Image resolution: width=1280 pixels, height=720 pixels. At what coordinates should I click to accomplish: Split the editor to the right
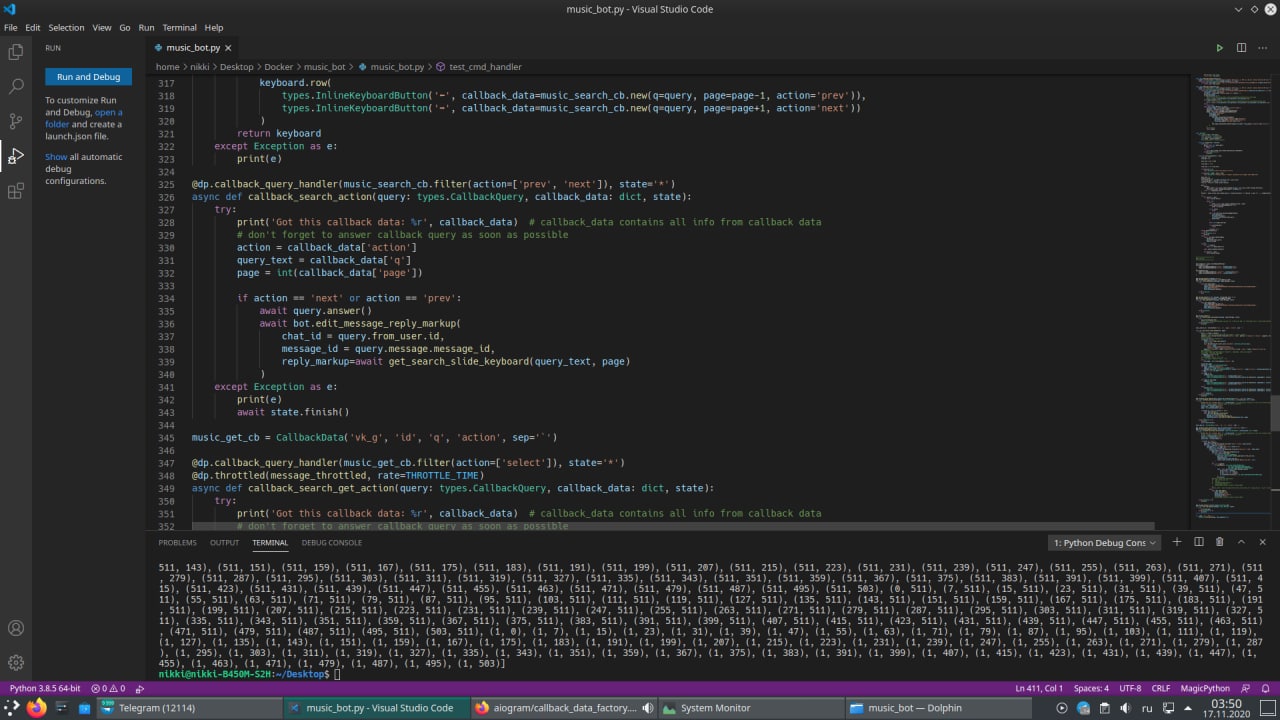pos(1241,48)
